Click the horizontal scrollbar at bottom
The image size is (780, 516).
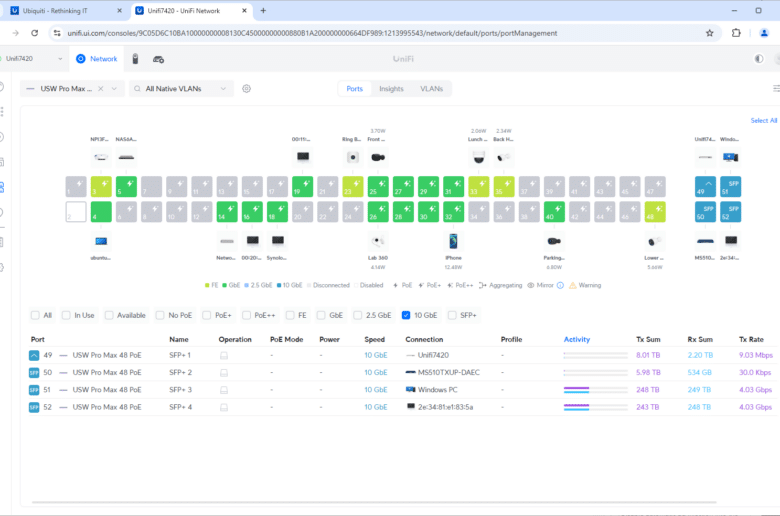click(x=374, y=502)
